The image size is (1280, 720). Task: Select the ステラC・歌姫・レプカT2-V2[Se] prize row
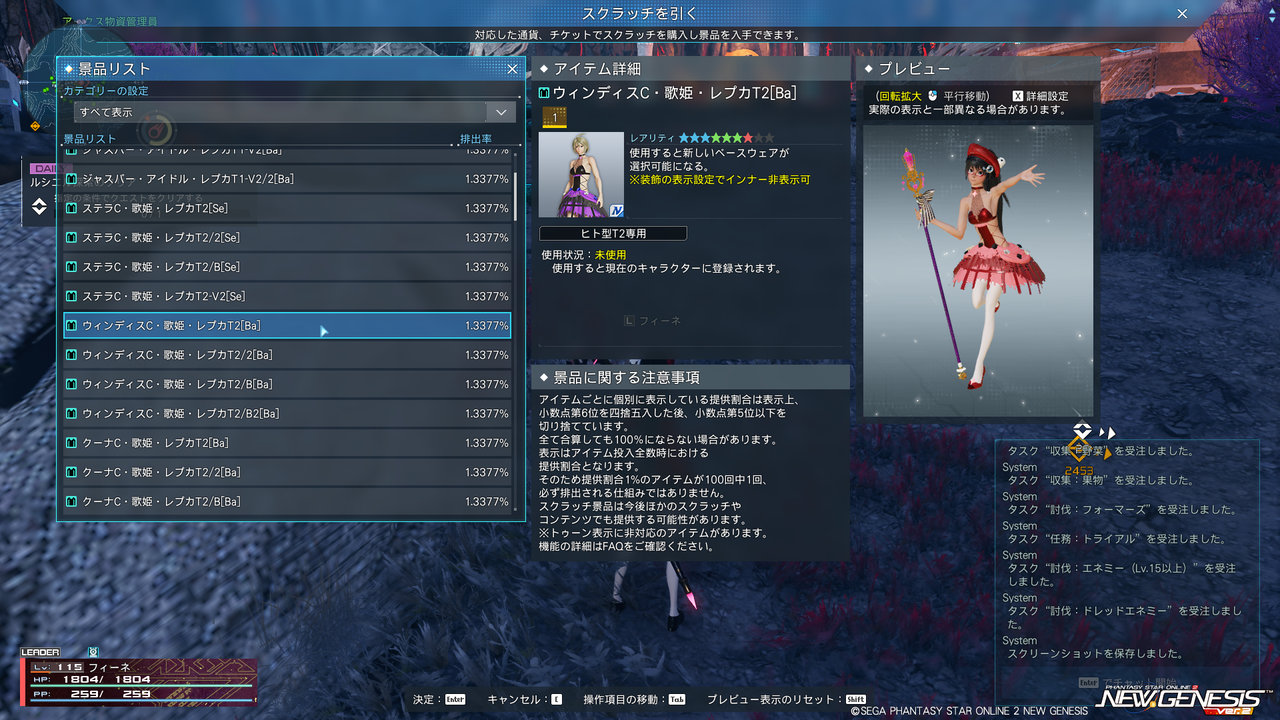pyautogui.click(x=288, y=296)
